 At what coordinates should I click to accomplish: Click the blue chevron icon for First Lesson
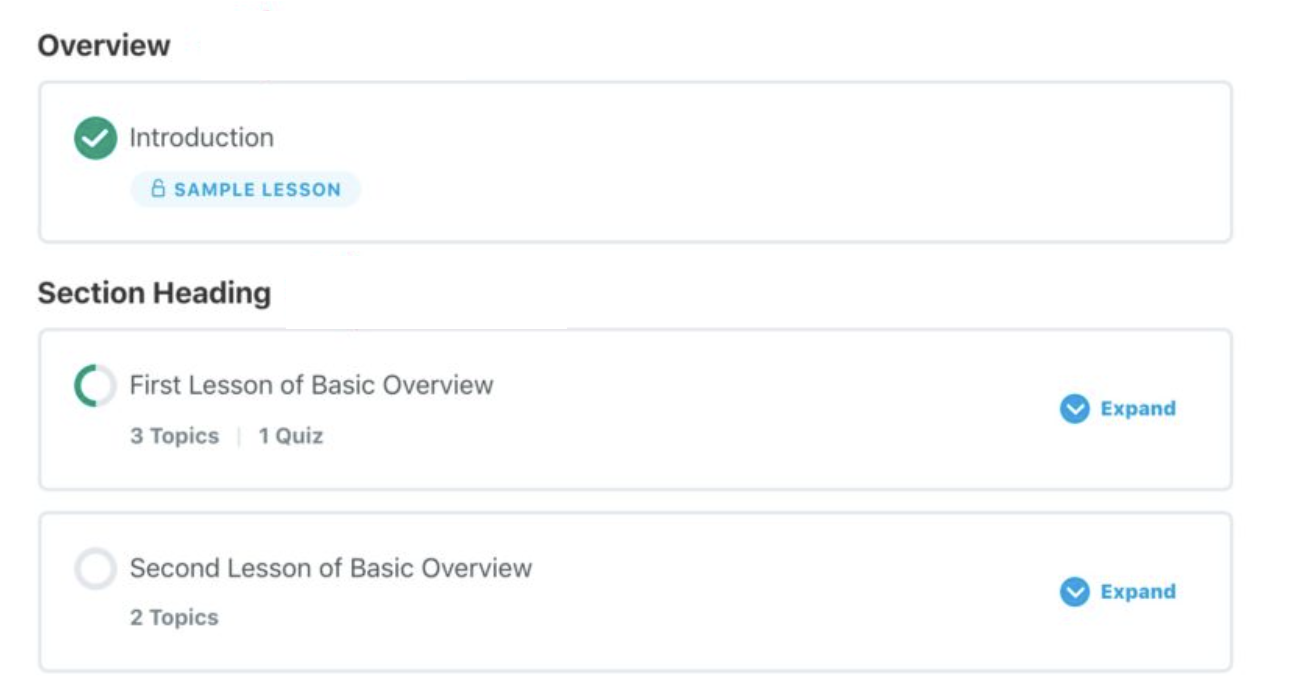tap(1074, 409)
